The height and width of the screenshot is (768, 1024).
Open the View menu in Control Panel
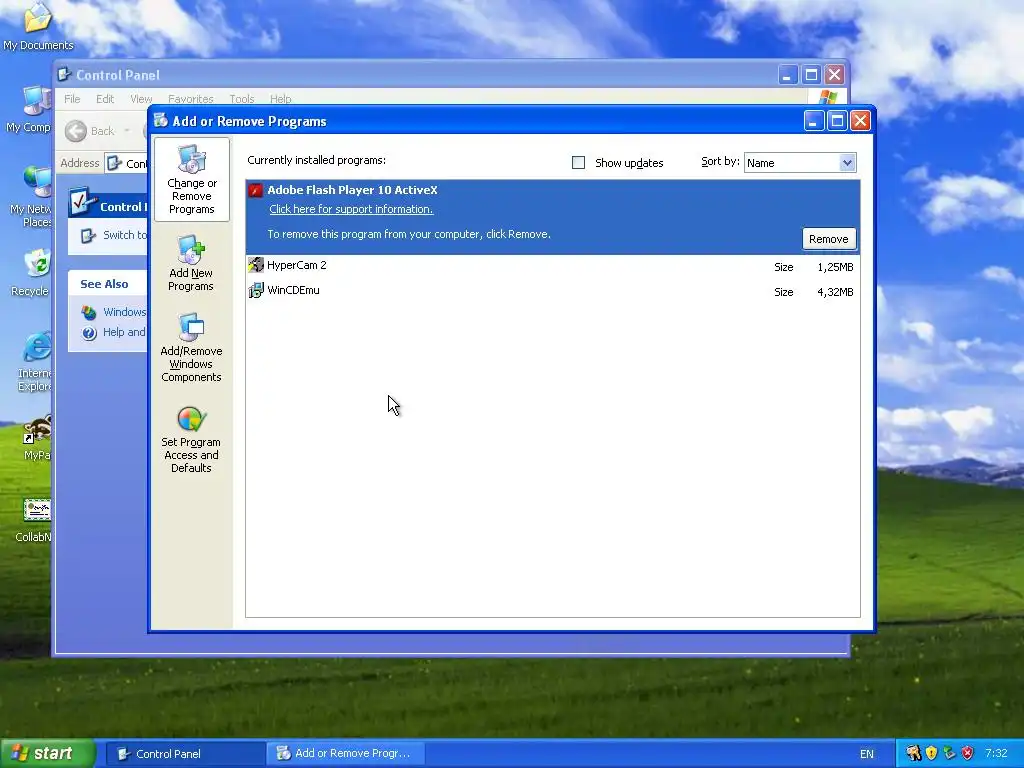pos(141,99)
